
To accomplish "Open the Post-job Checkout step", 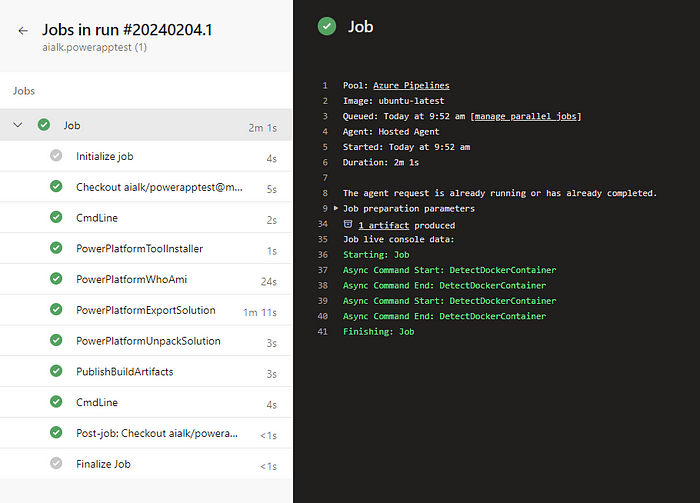I will click(x=146, y=433).
